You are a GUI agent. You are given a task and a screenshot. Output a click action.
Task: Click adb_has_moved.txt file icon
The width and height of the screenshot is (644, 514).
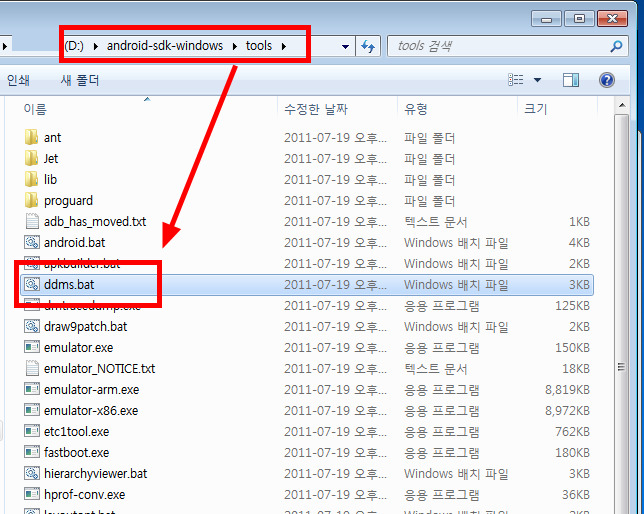pos(32,221)
